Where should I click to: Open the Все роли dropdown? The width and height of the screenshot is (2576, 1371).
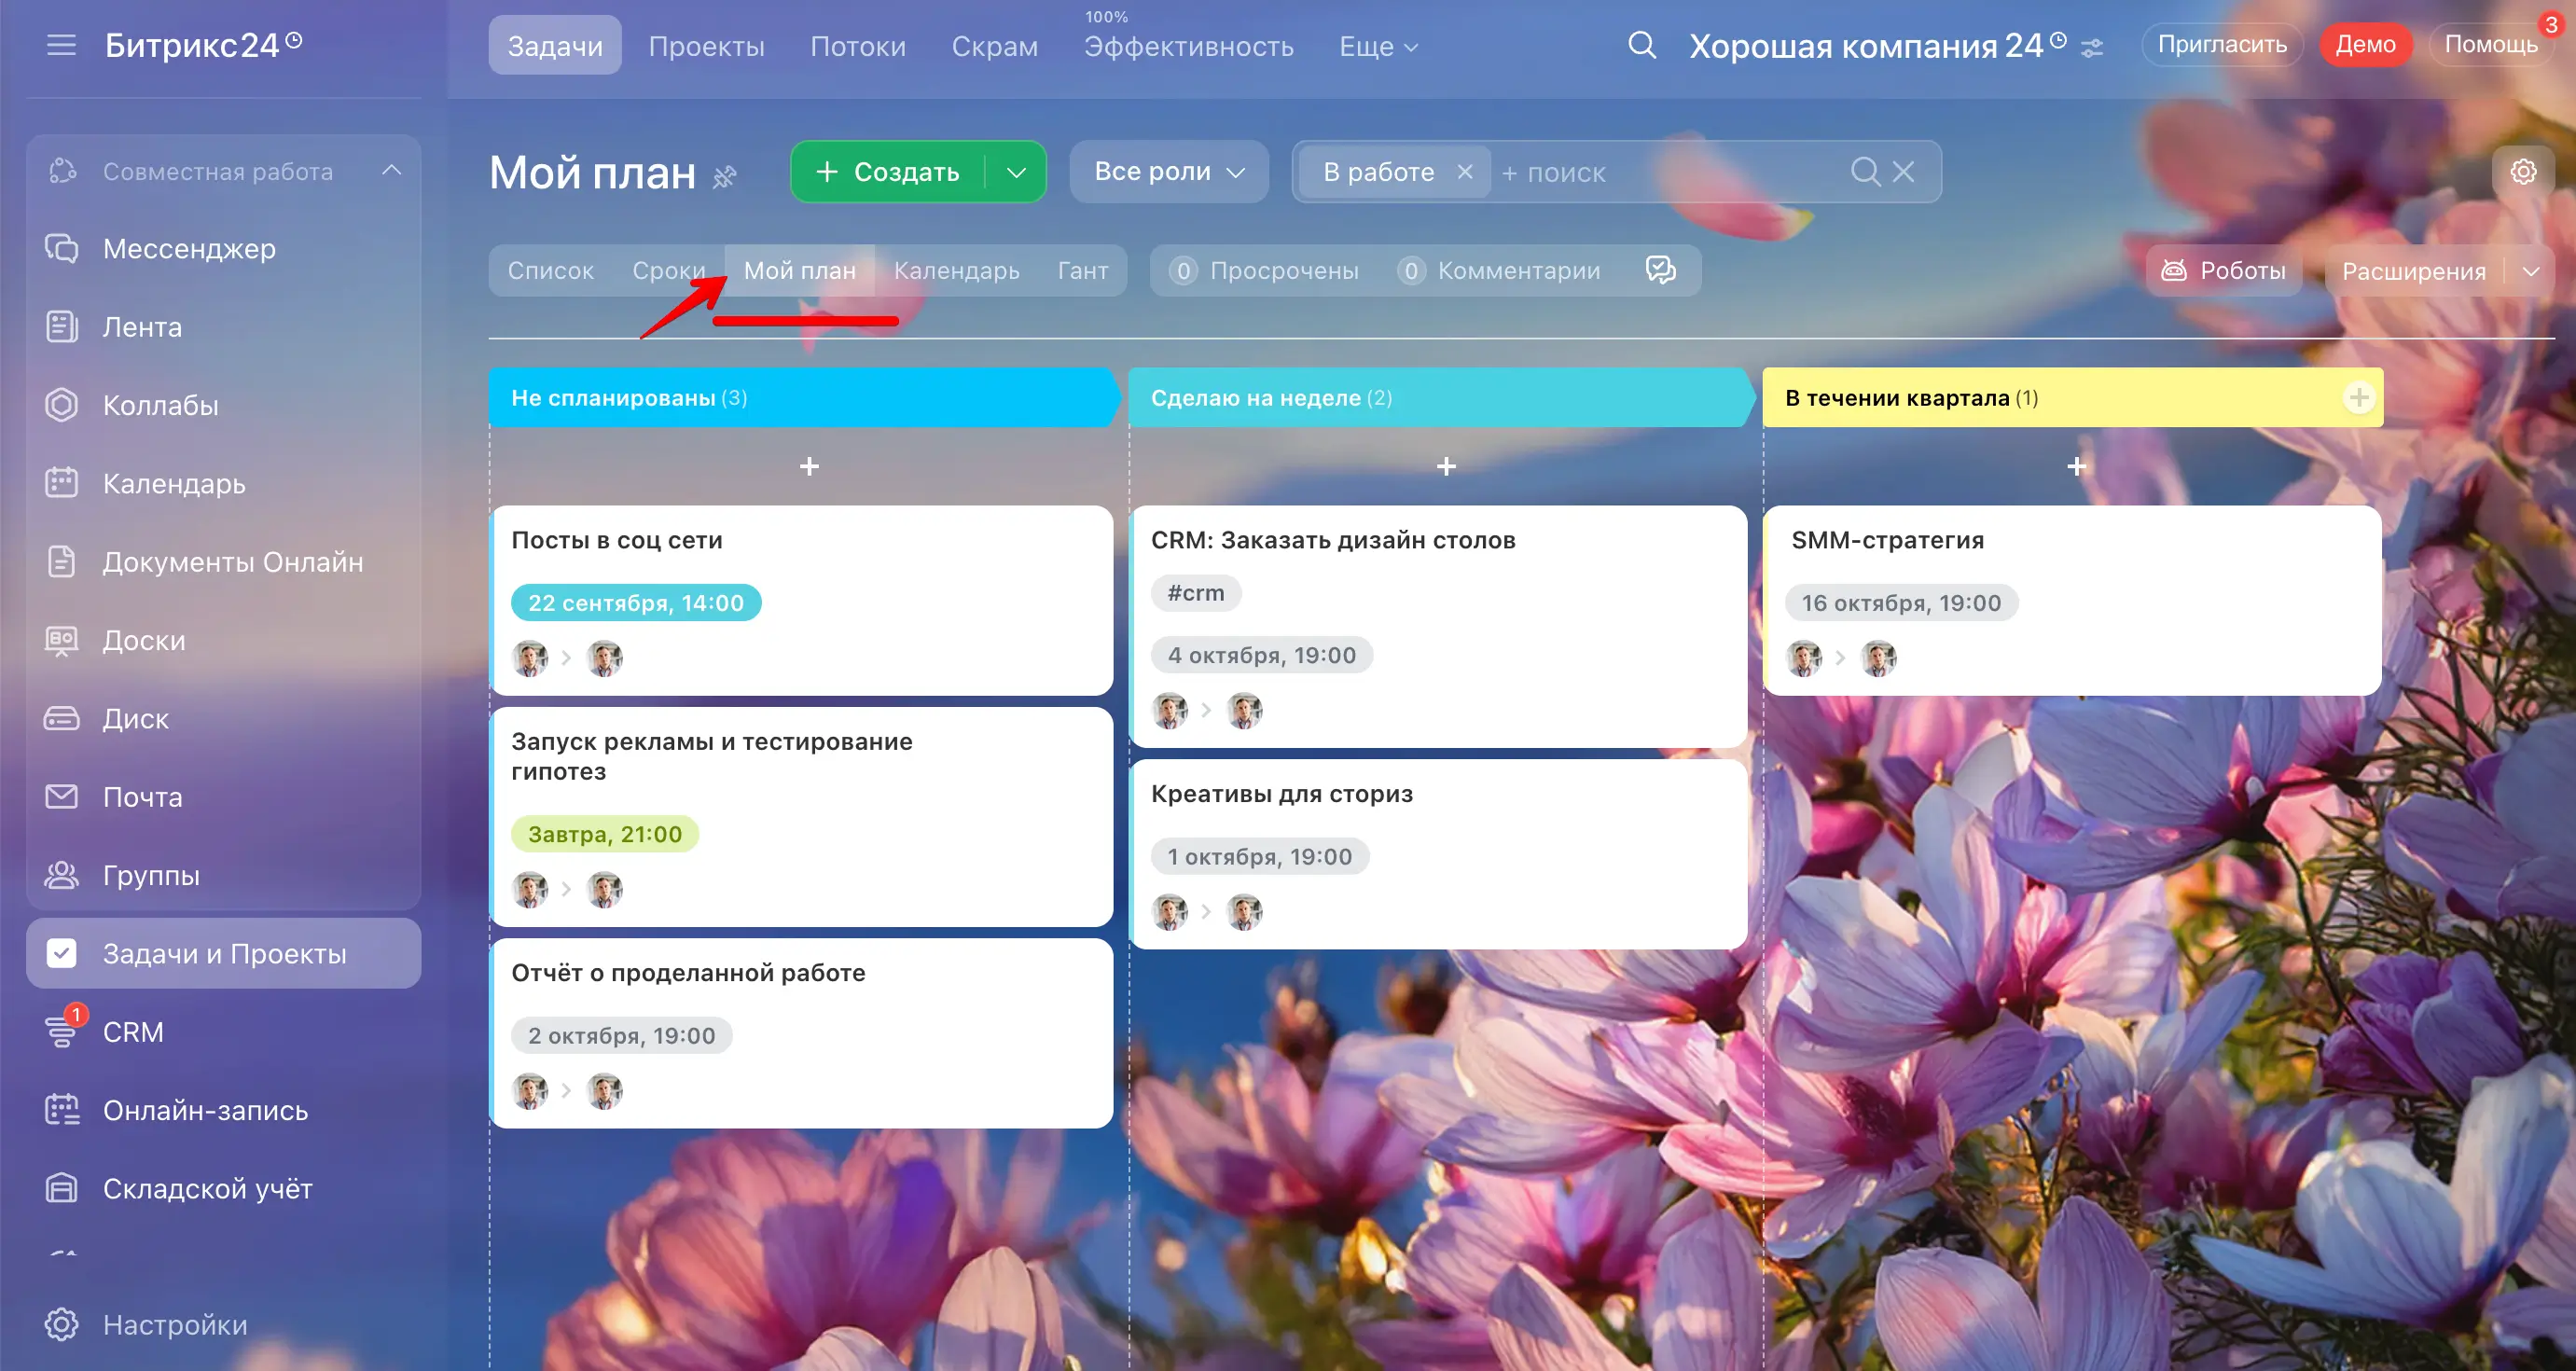click(x=1168, y=172)
